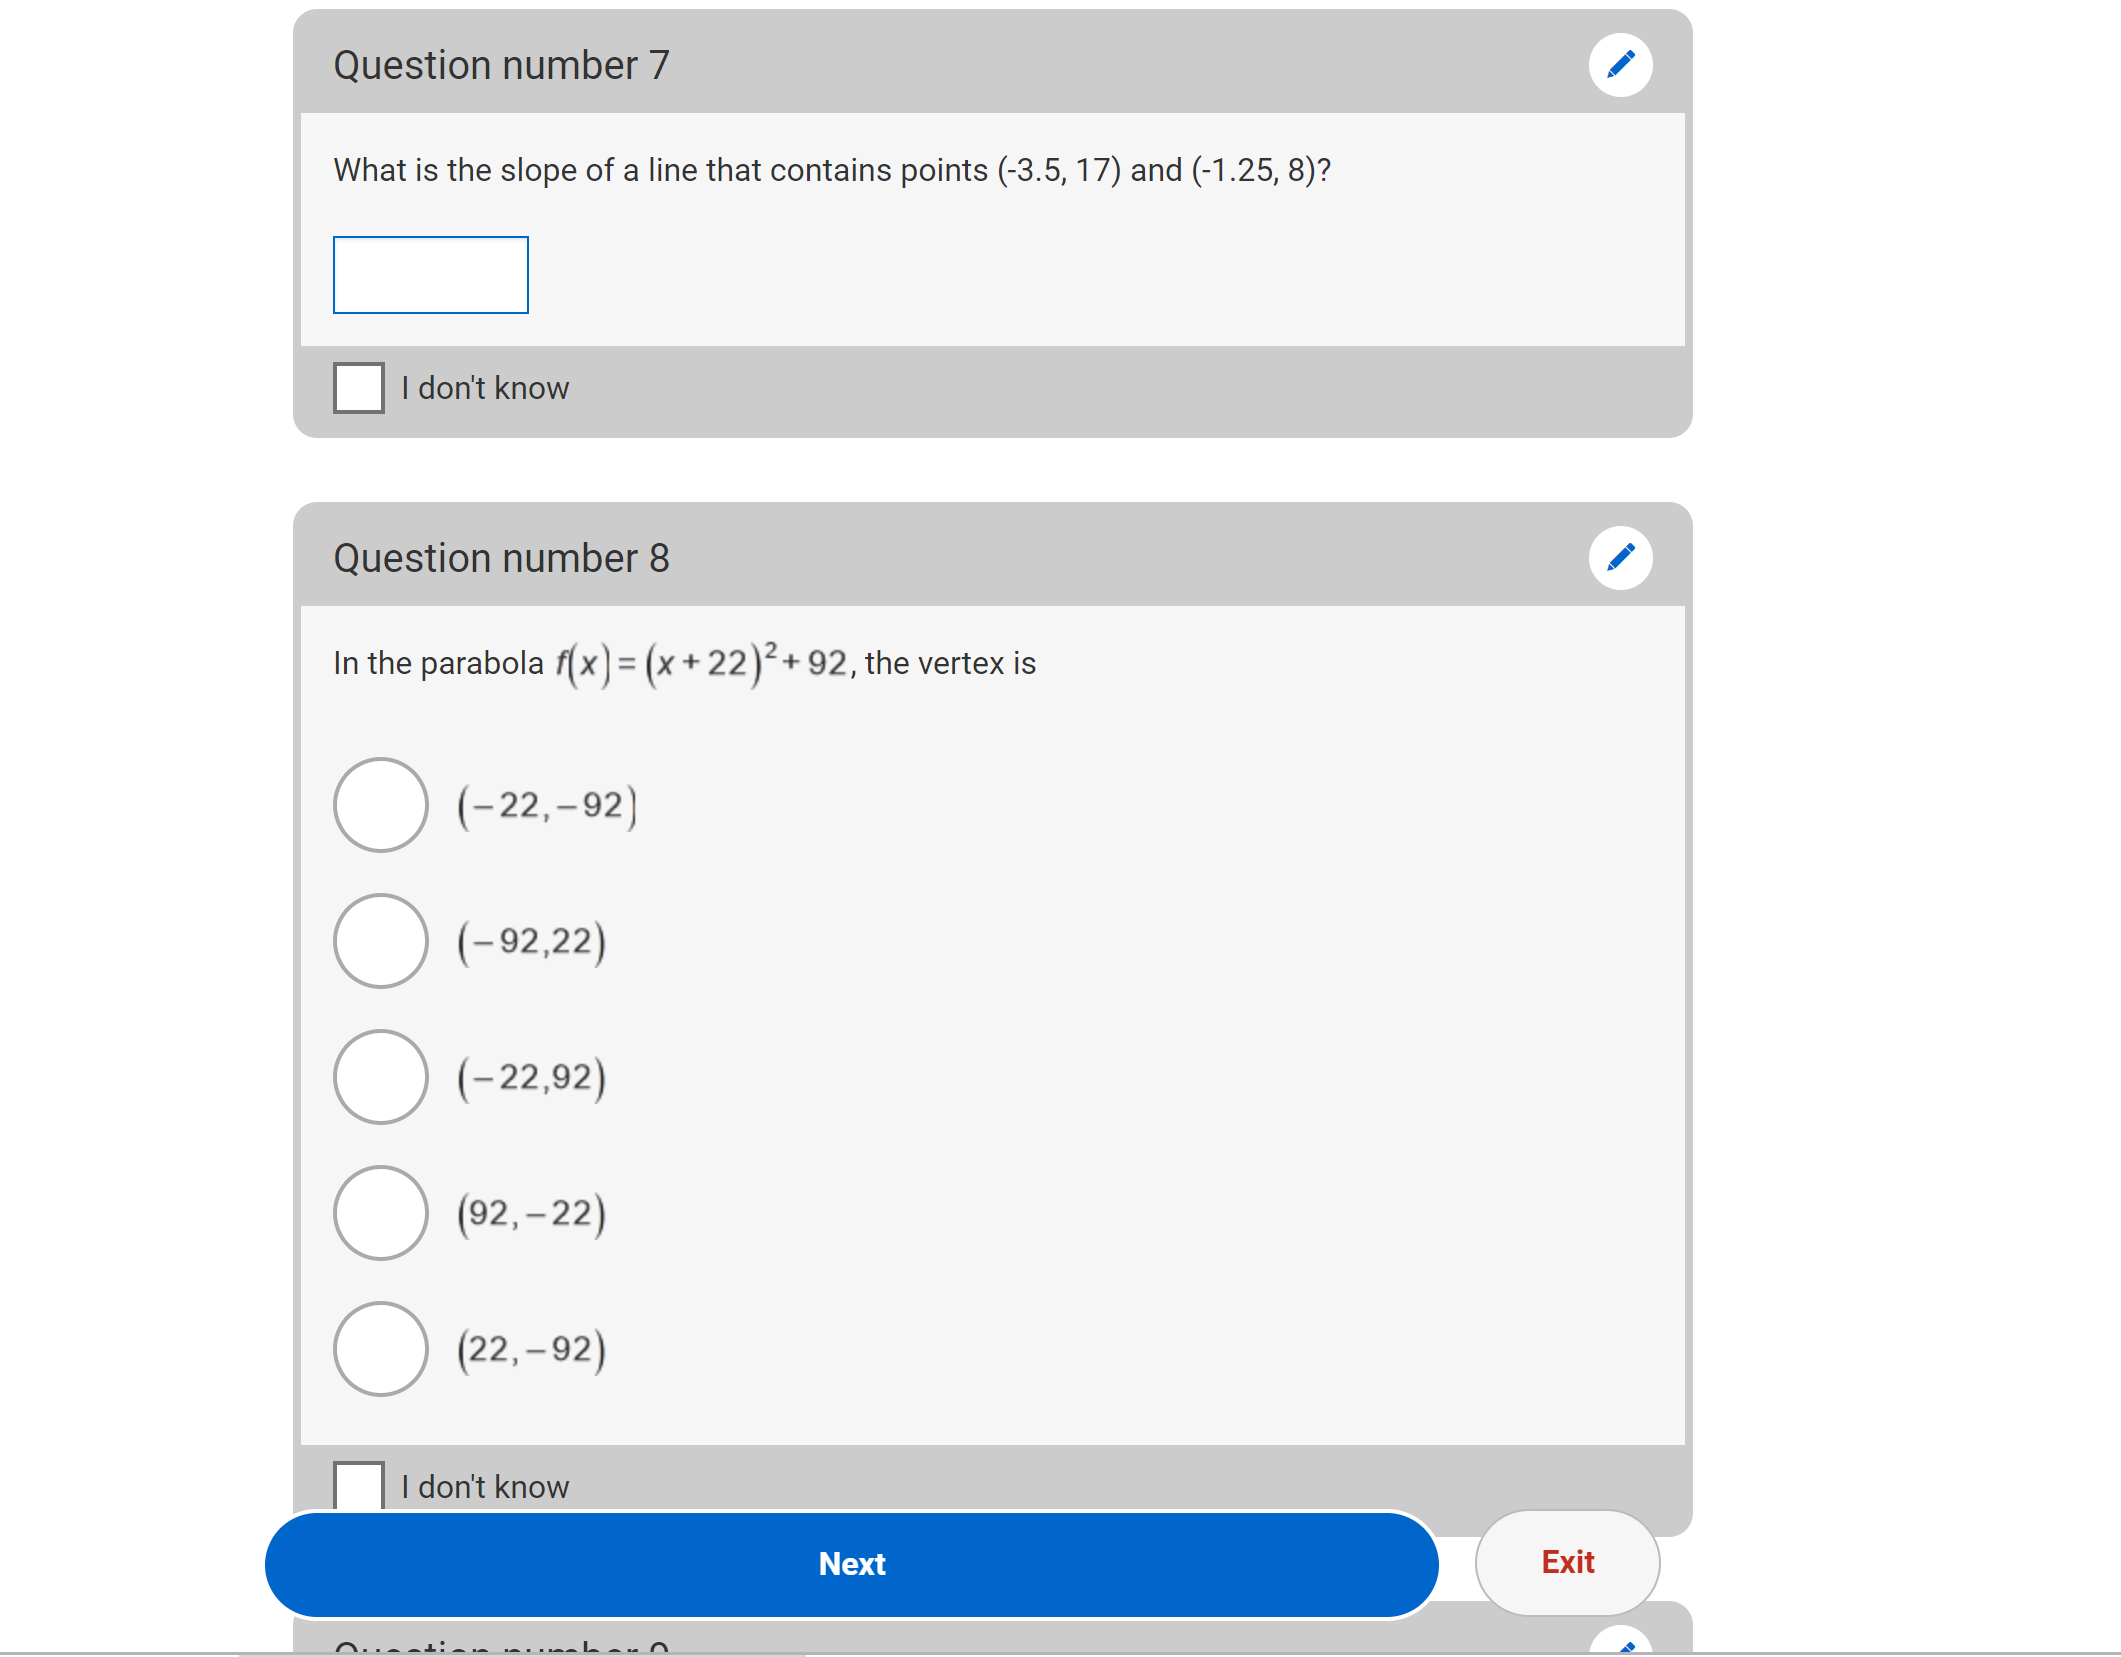Click the "I don't know" label under Question 8
Screen dimensions: 2121x1657
pos(485,1487)
